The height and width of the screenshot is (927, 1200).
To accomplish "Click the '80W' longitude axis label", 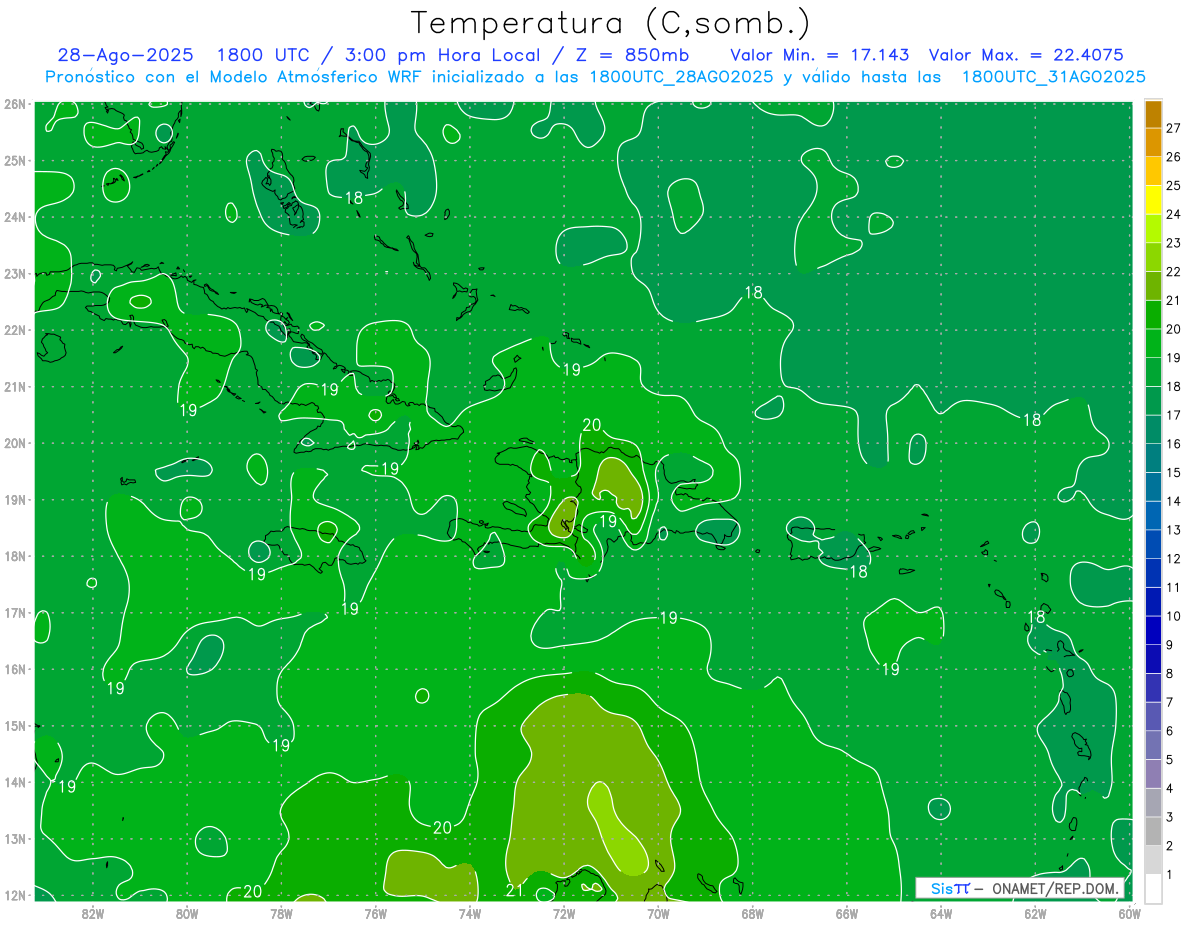I will [x=187, y=912].
